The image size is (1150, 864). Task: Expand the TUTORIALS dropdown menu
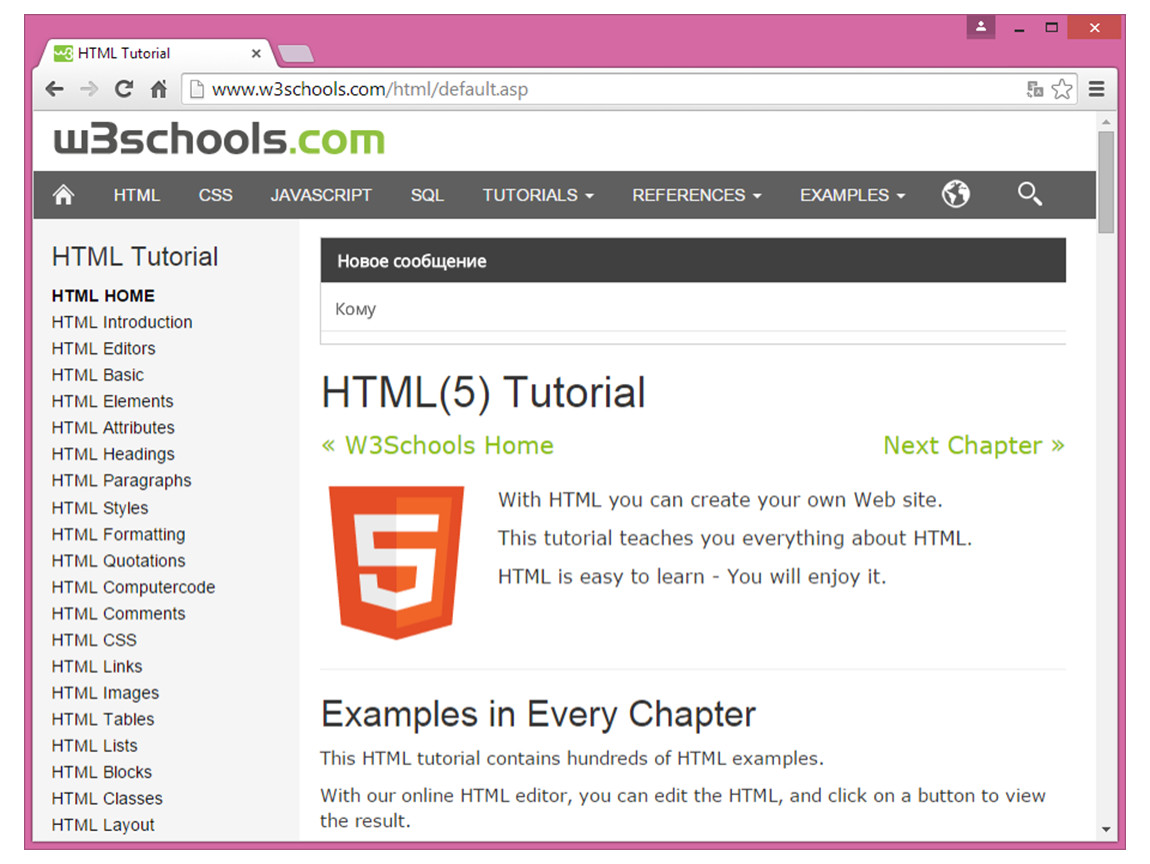point(538,195)
